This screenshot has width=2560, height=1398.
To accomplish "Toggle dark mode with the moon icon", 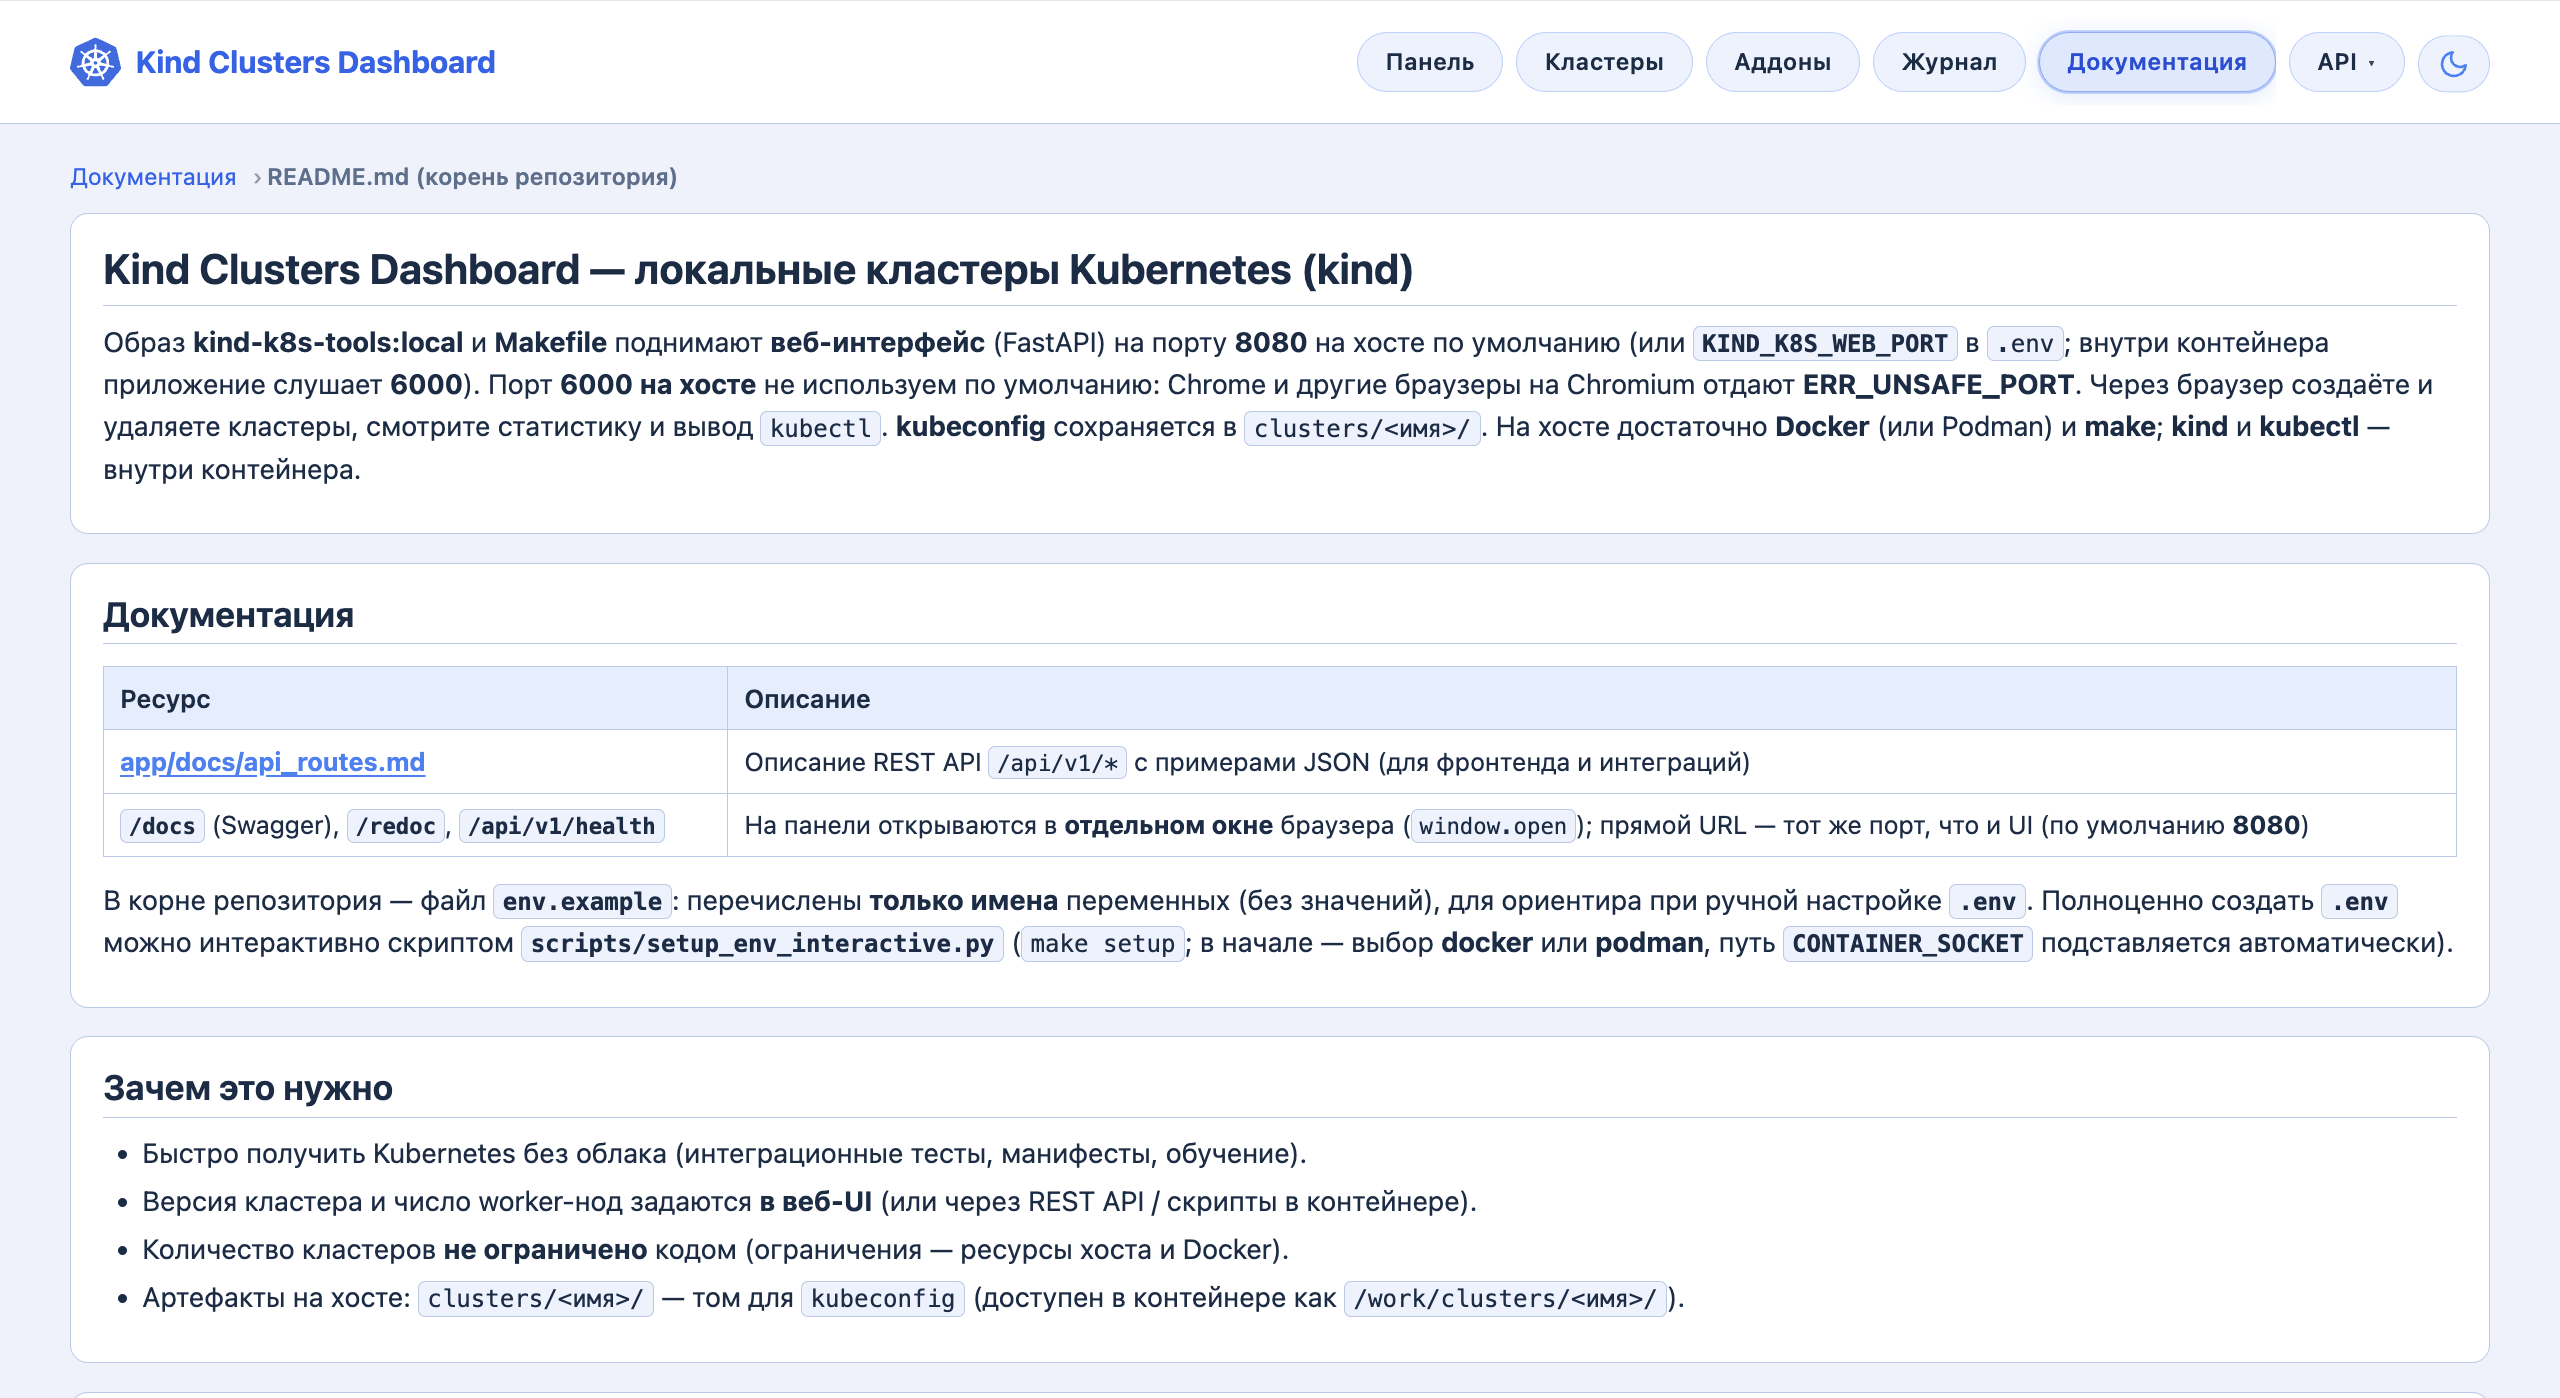I will pos(2453,63).
